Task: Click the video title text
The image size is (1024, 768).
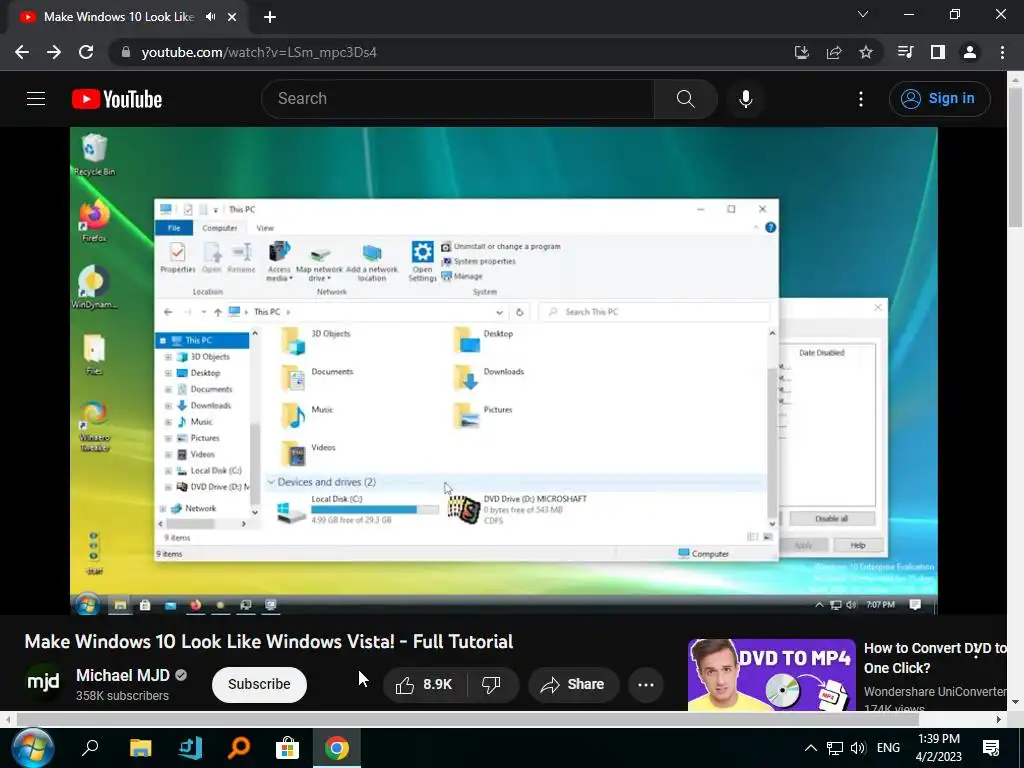Action: [269, 641]
